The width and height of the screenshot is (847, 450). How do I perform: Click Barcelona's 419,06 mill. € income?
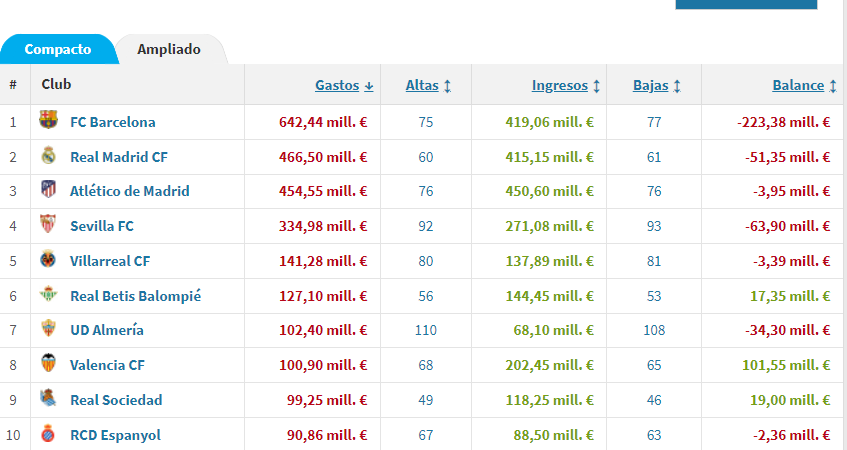coord(549,122)
